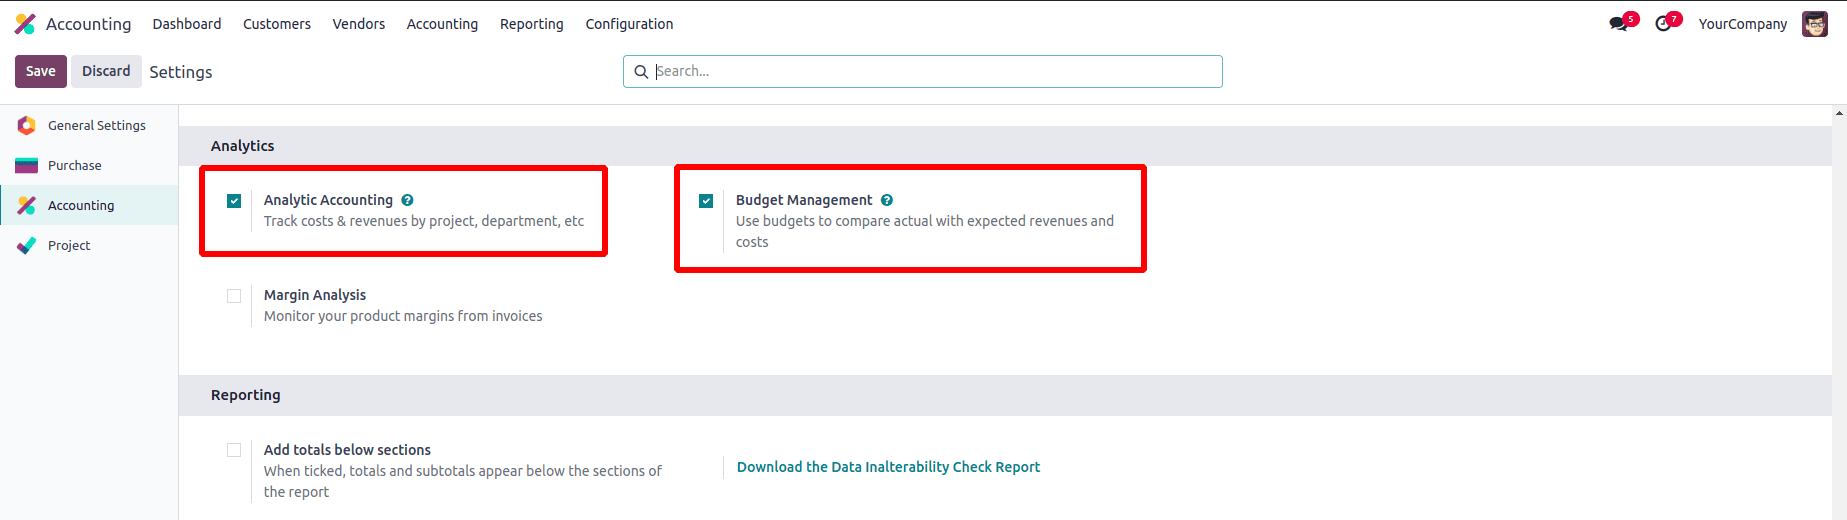This screenshot has height=520, width=1847.
Task: Click the Purchase sidebar card icon
Action: 27,165
